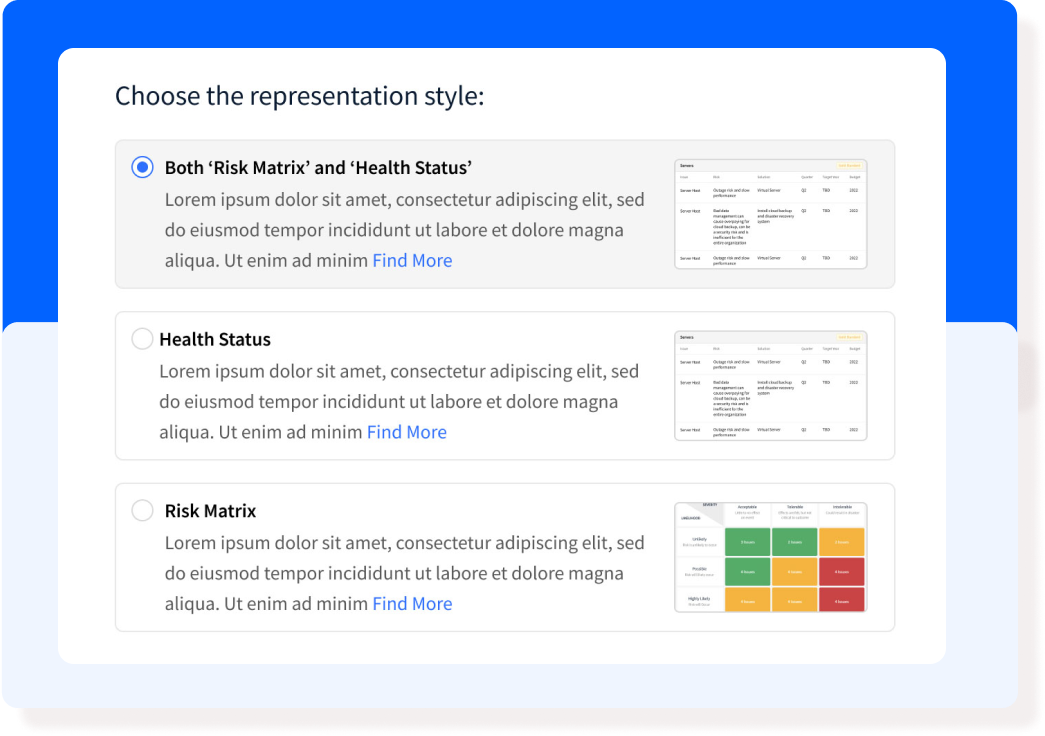Choose the Health Status radio button
Viewport: 1045px width, 736px height.
coord(142,339)
